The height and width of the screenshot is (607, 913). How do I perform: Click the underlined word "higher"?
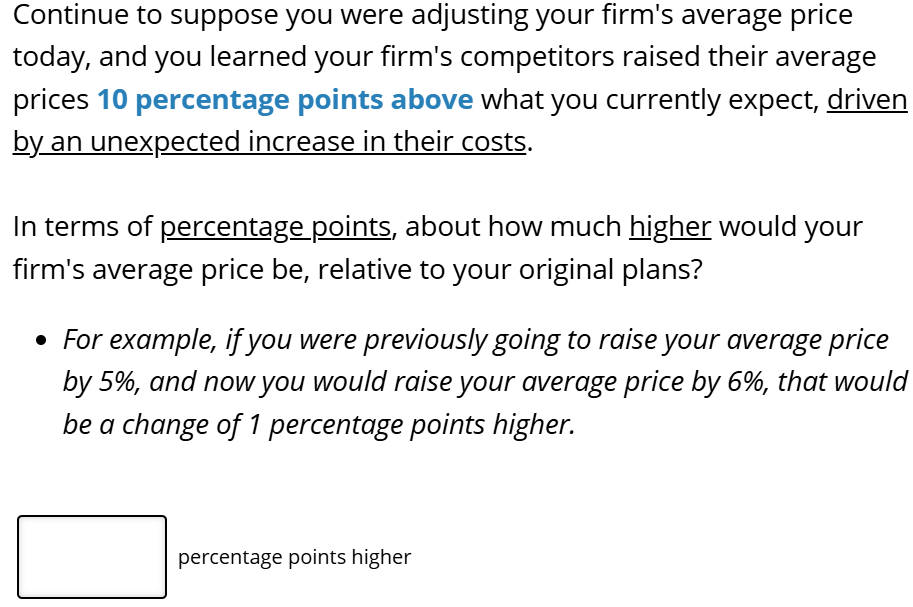coord(671,226)
